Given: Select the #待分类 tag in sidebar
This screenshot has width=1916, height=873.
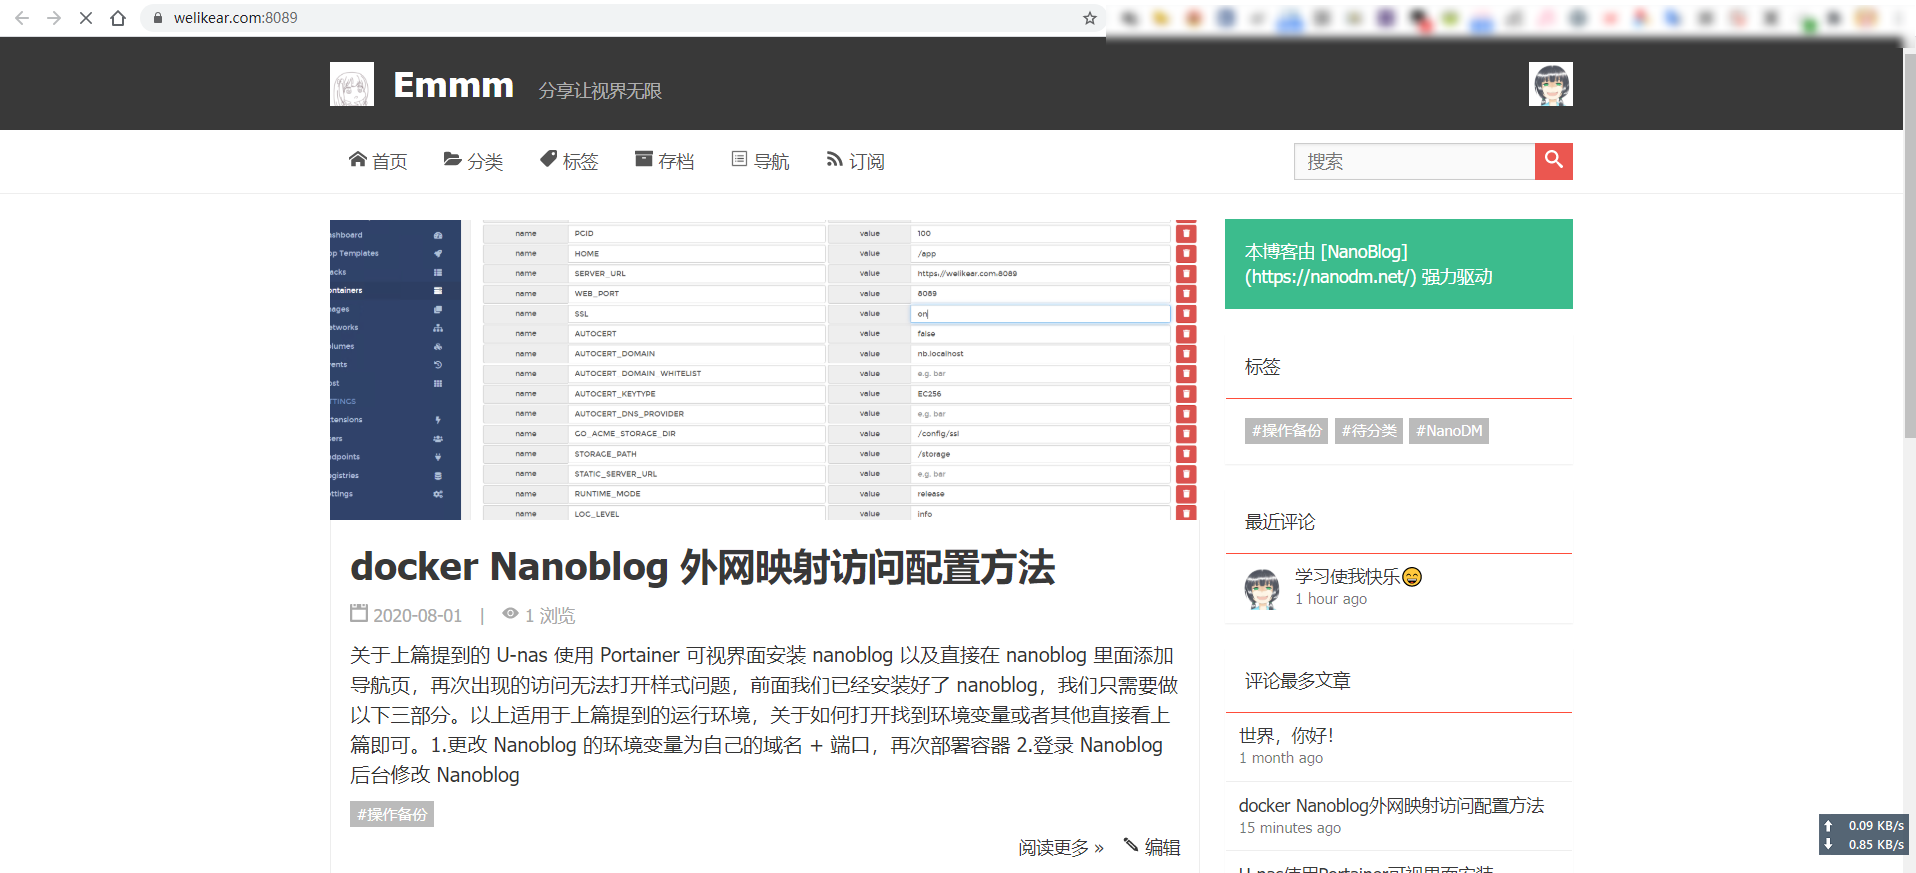Looking at the screenshot, I should point(1368,431).
